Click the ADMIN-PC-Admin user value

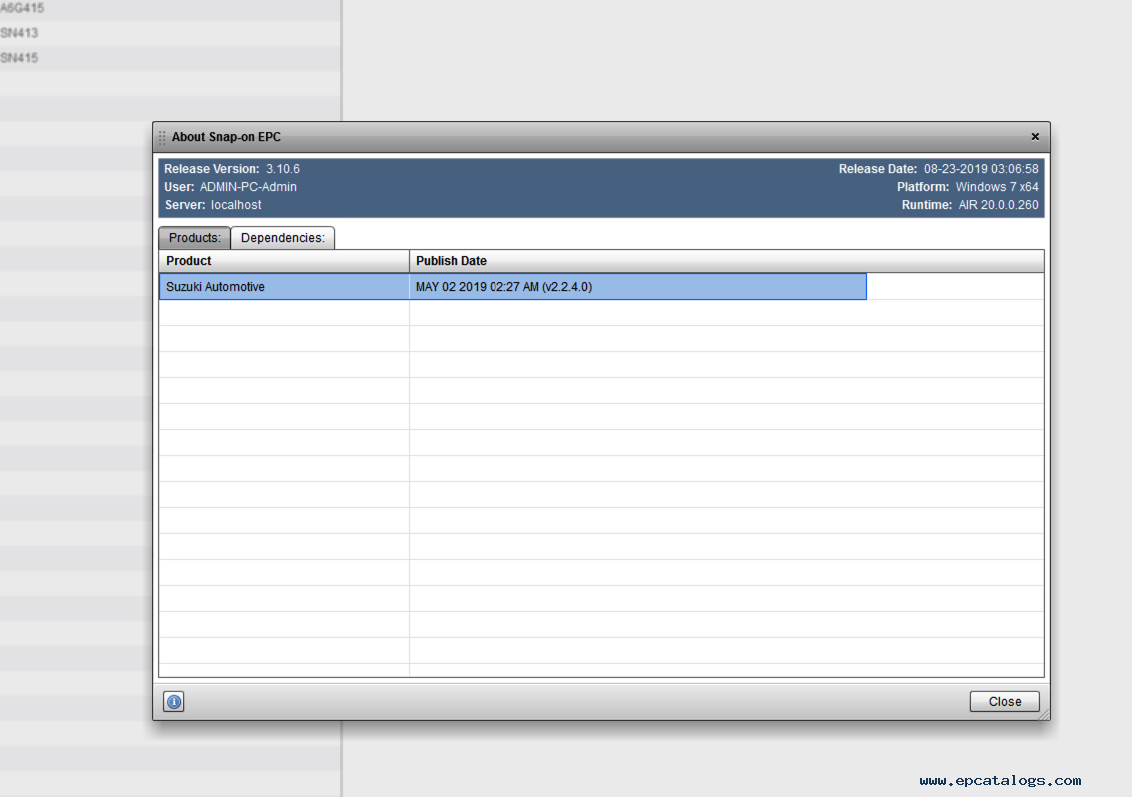248,187
